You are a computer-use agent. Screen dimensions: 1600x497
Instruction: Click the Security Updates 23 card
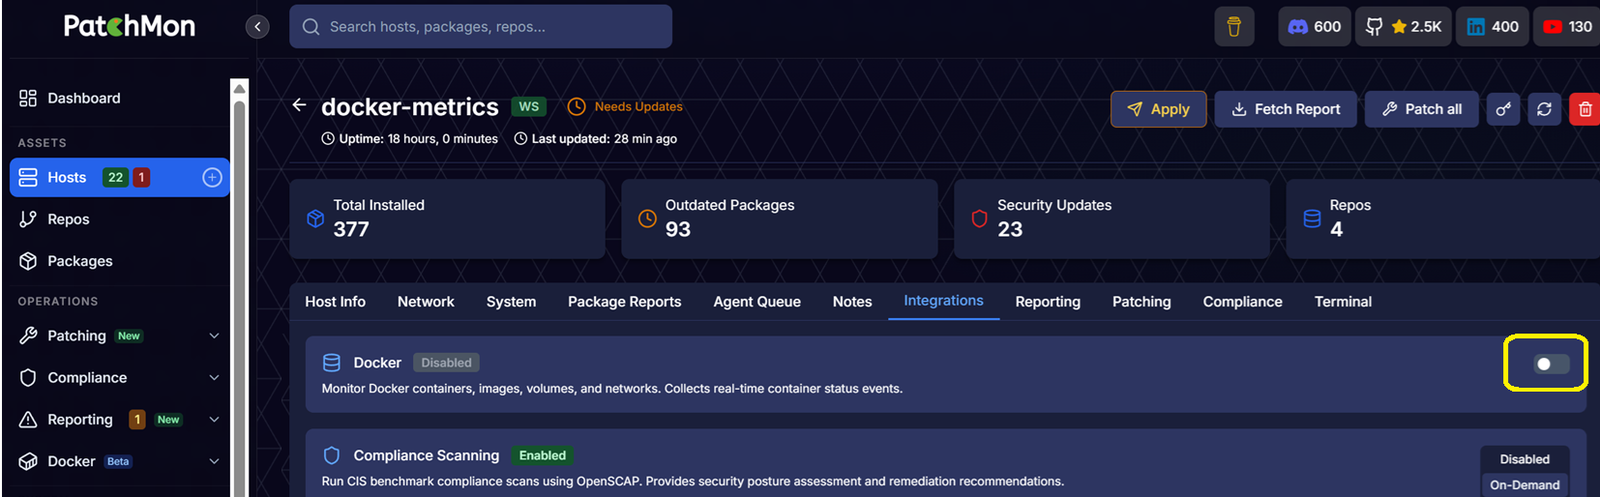point(1112,219)
